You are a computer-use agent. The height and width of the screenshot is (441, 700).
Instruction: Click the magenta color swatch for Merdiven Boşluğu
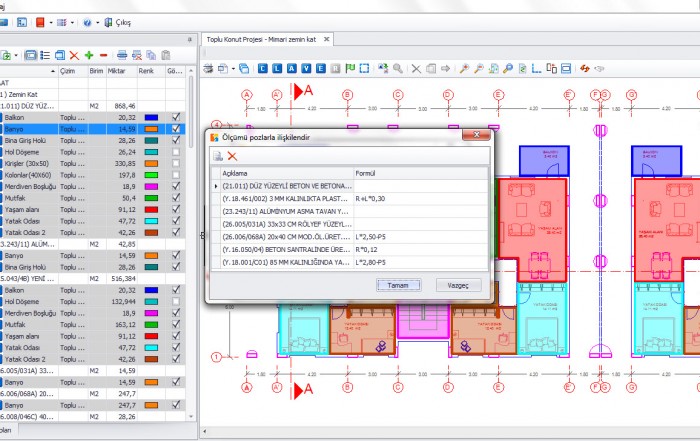(150, 186)
